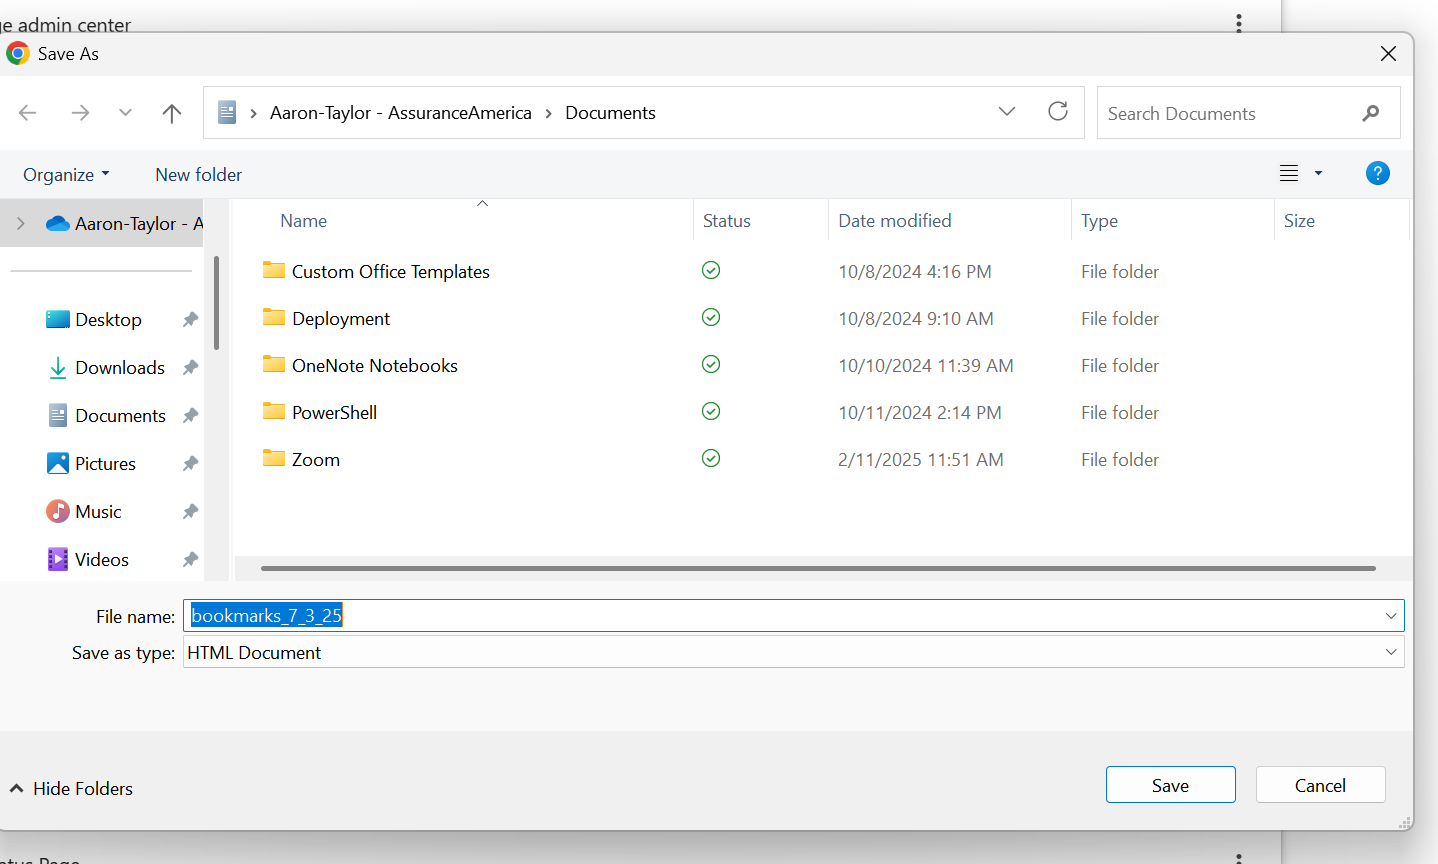Open the help question mark icon
1438x864 pixels.
pos(1377,174)
